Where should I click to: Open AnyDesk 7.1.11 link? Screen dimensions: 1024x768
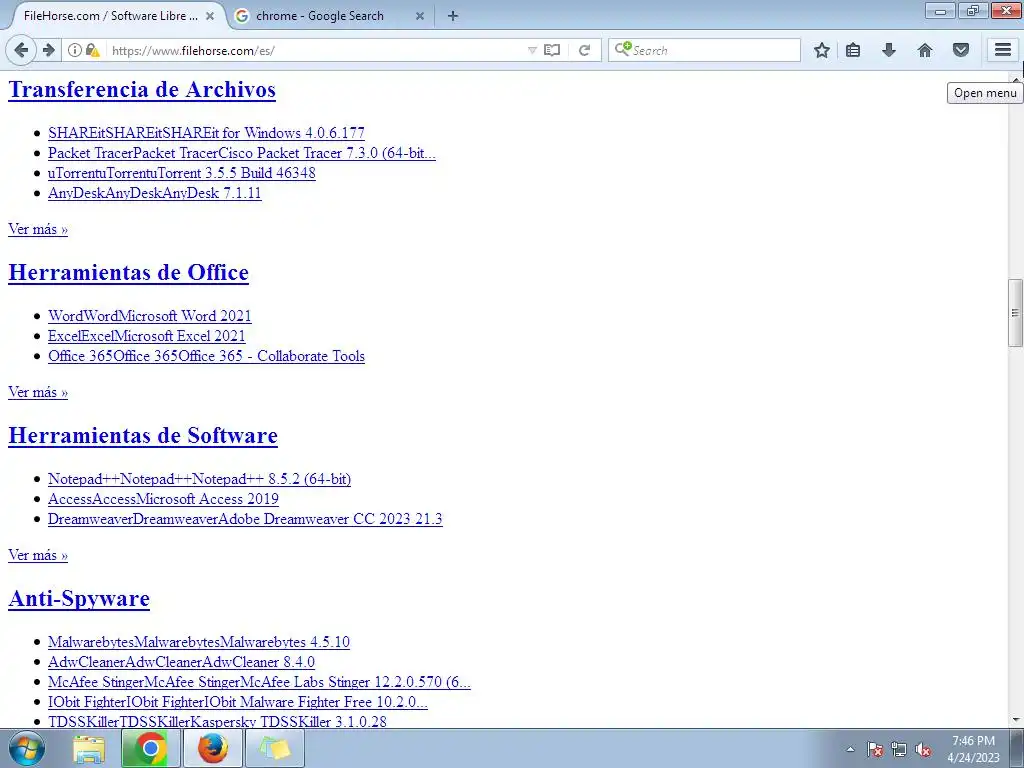click(155, 193)
